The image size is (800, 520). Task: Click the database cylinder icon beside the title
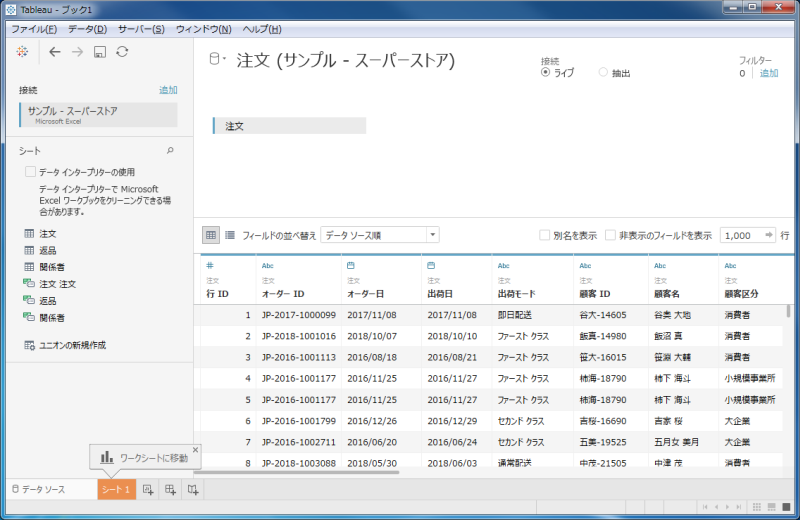[215, 59]
